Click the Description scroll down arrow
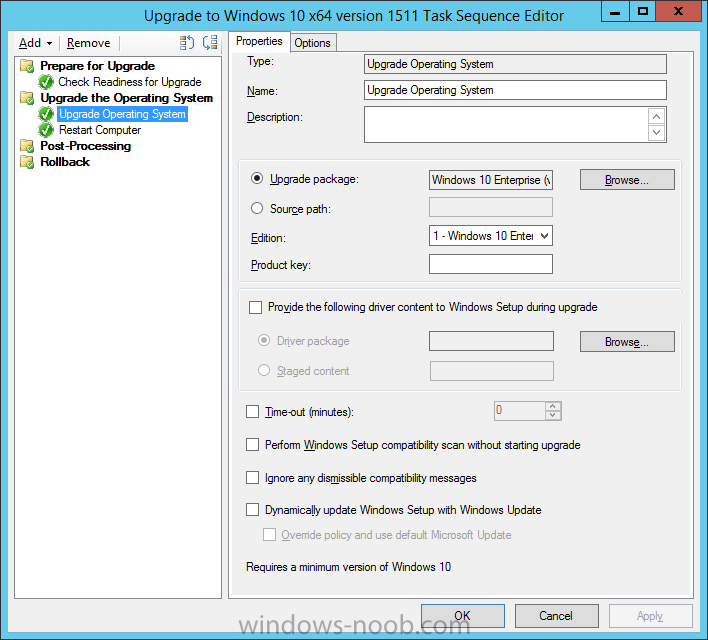Screen dimensions: 708x640 [657, 132]
